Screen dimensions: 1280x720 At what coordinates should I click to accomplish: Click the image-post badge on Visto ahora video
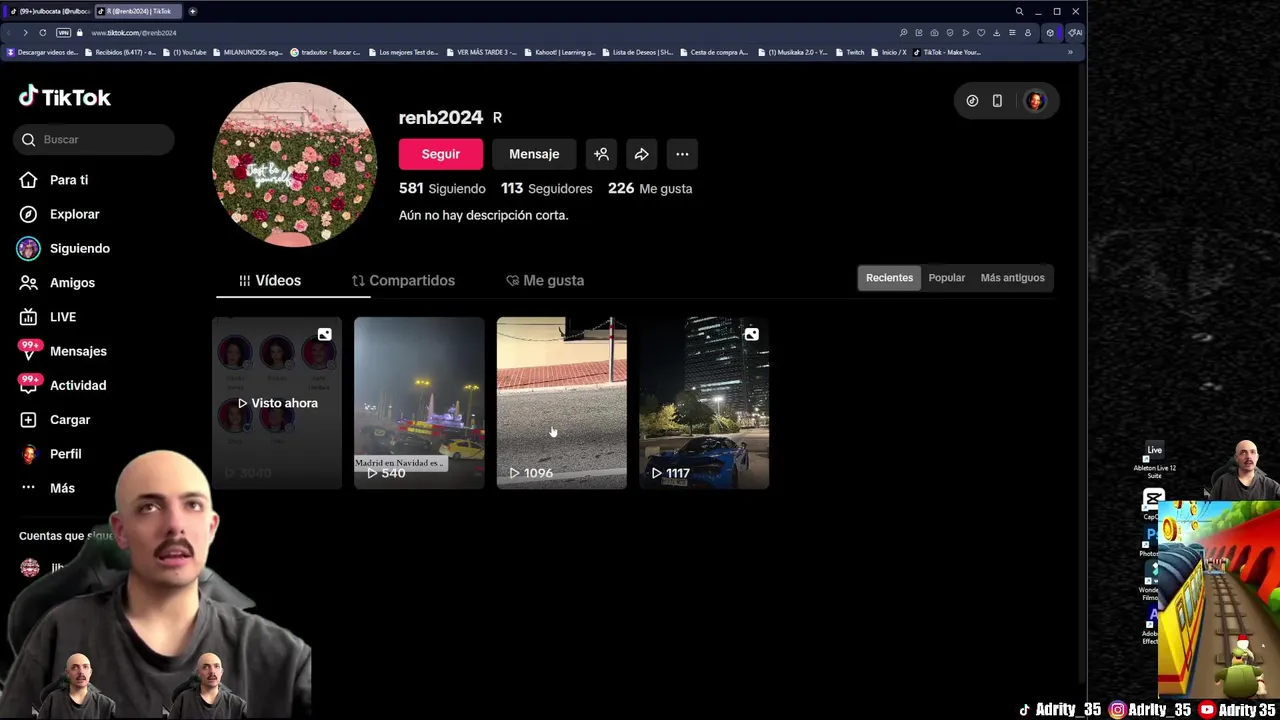(x=324, y=334)
